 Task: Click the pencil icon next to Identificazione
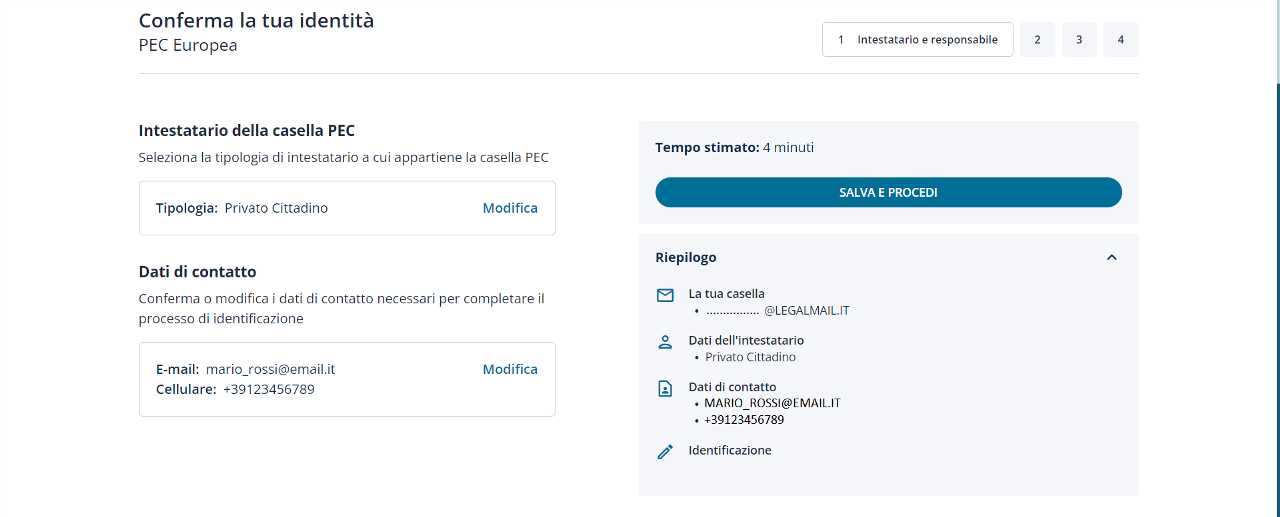coord(665,452)
